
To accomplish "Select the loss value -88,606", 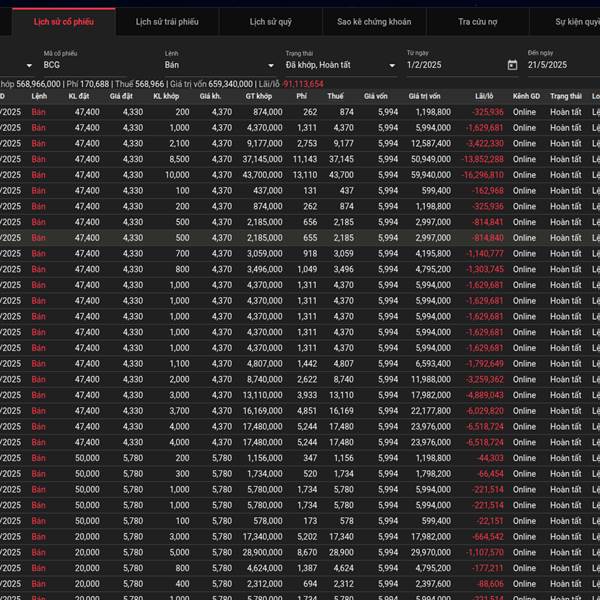I will point(490,584).
